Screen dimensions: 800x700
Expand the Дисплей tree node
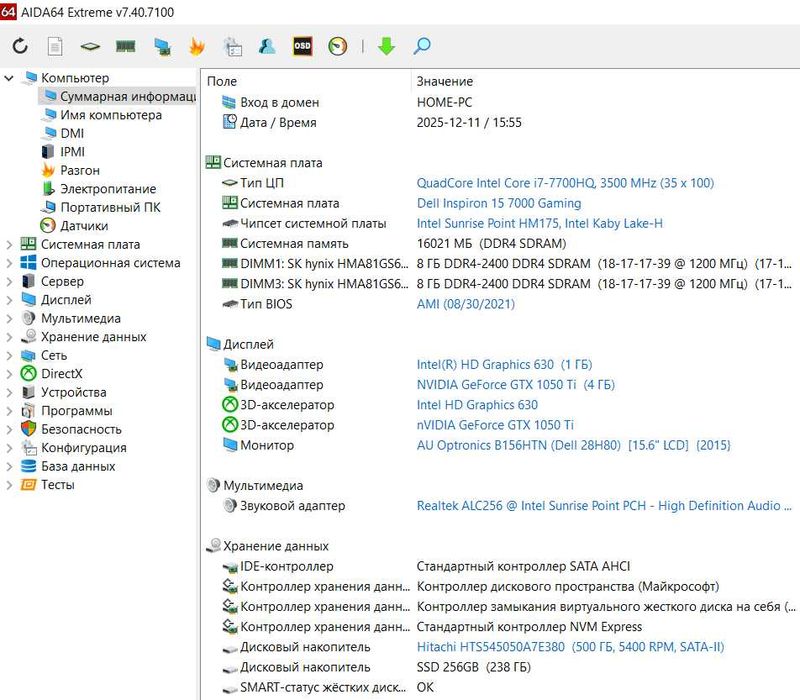(x=9, y=299)
